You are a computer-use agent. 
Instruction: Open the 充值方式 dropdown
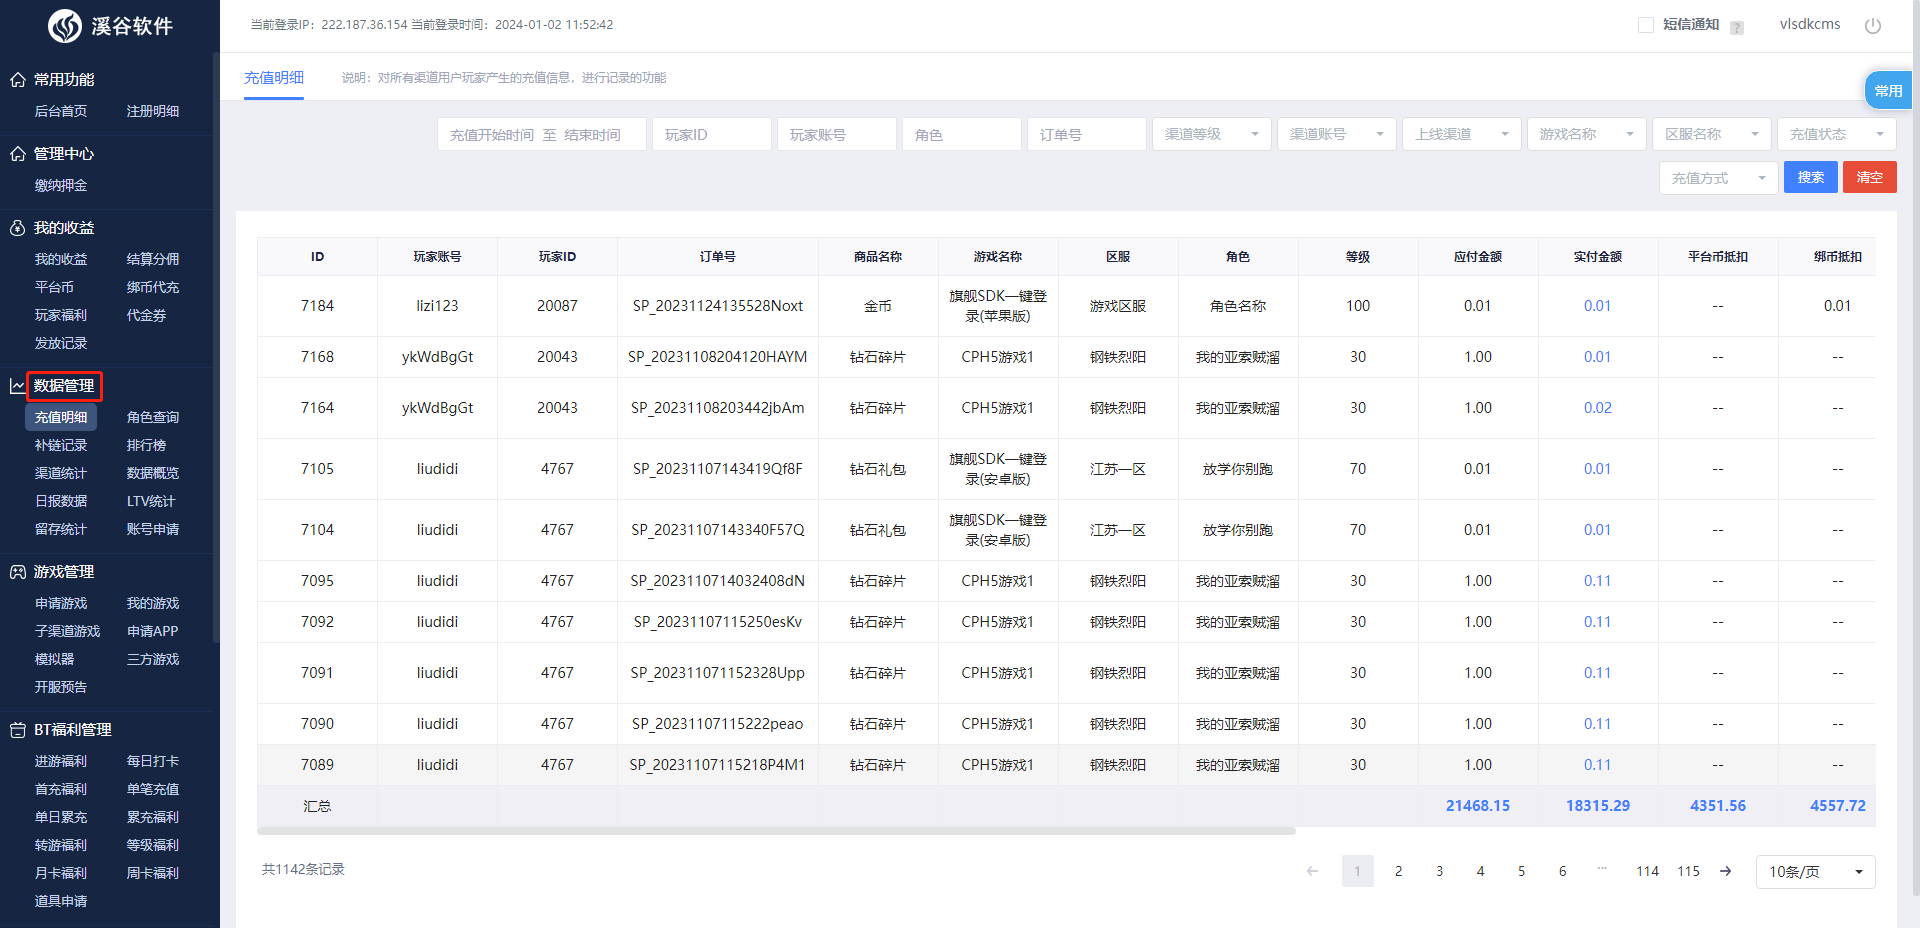[1719, 178]
